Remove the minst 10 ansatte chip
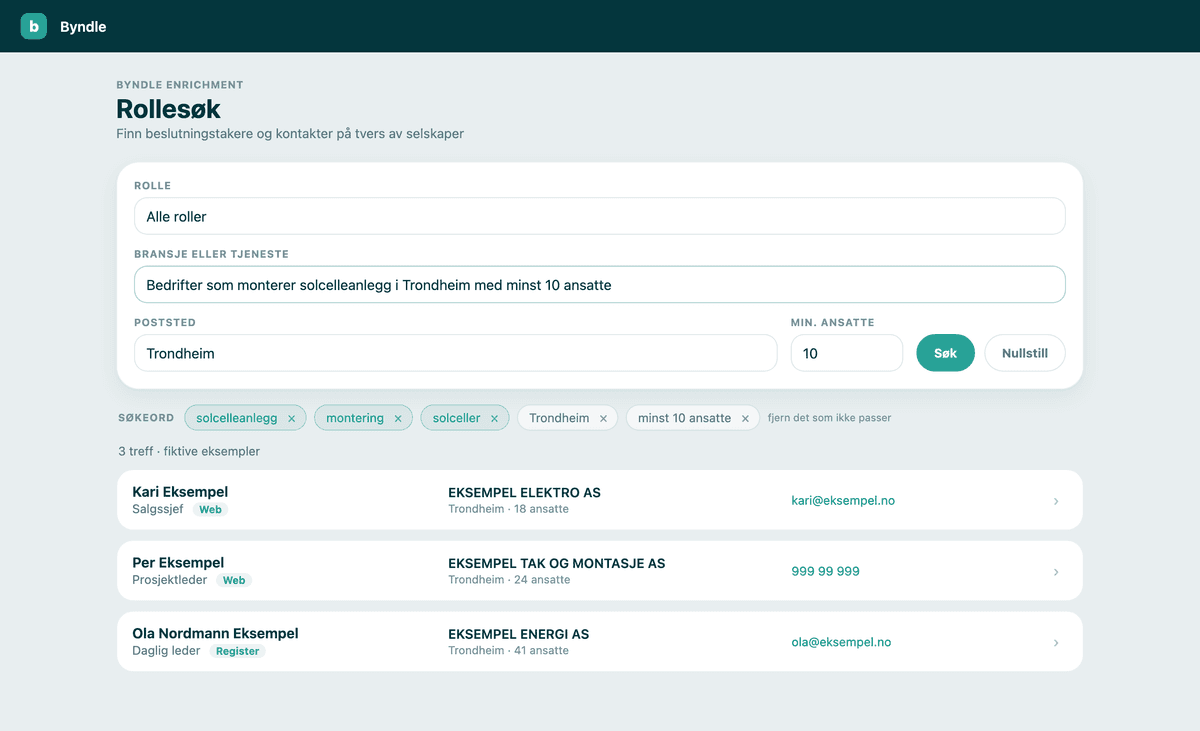The width and height of the screenshot is (1200, 731). pyautogui.click(x=745, y=418)
